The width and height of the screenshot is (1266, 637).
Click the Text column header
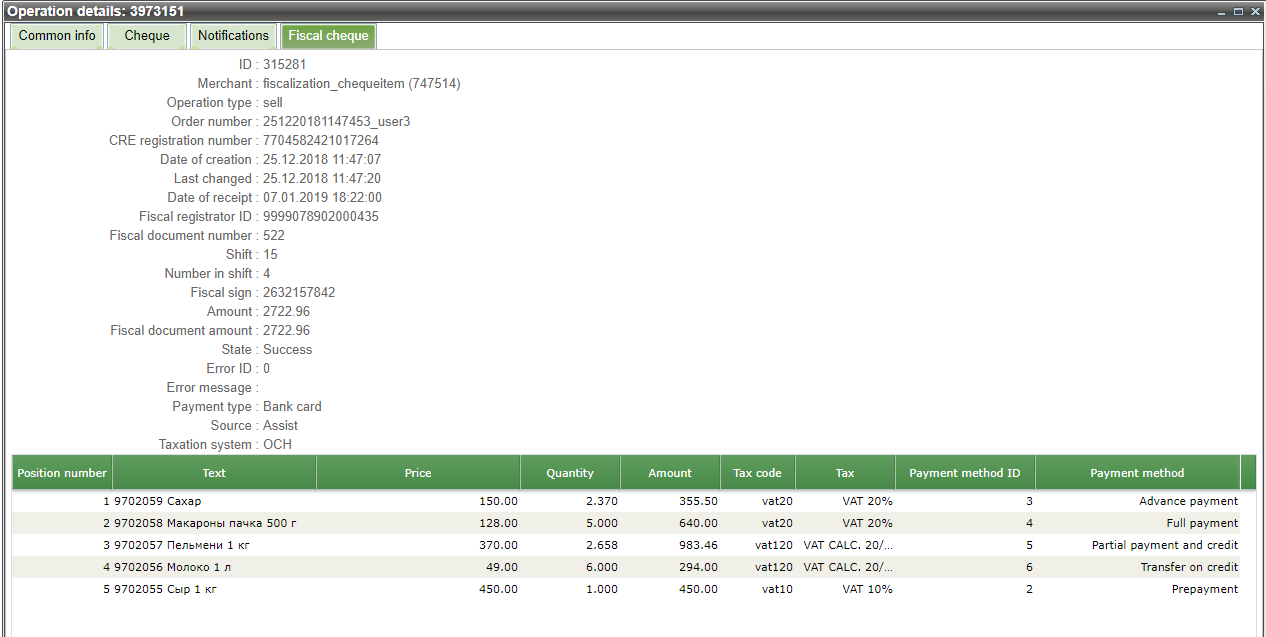pos(214,473)
